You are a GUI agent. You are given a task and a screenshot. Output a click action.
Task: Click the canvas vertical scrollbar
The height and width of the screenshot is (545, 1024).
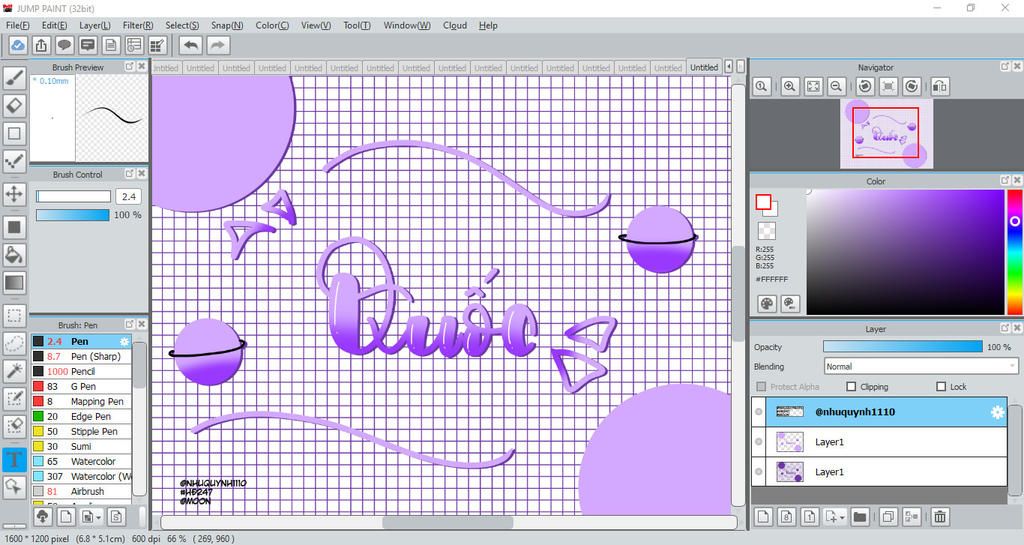(738, 294)
